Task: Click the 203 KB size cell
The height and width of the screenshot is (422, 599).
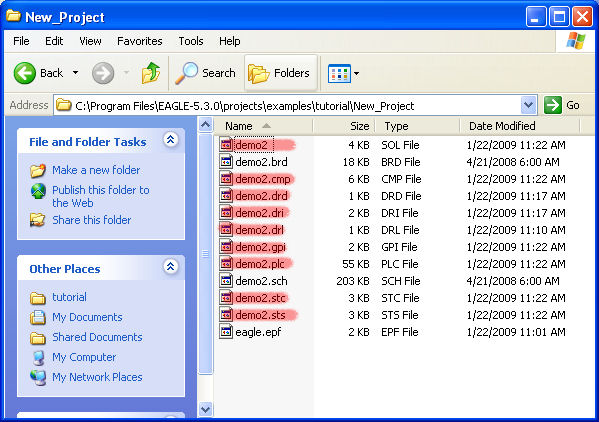Action: [x=353, y=281]
